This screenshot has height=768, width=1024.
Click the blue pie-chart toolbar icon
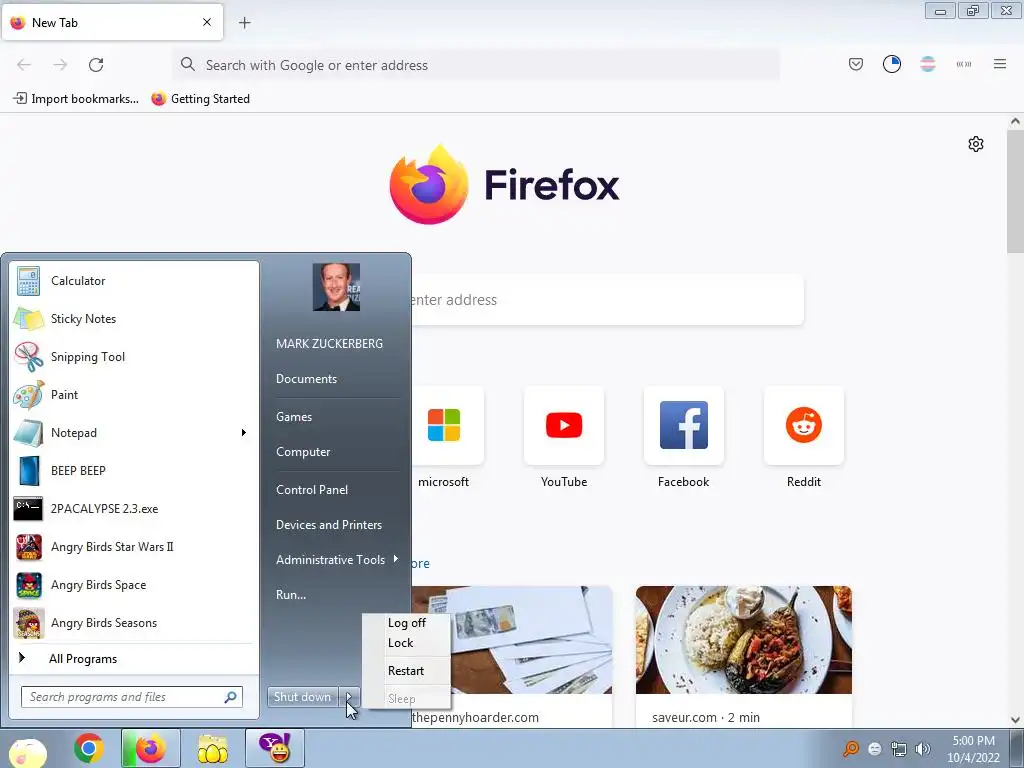[x=892, y=64]
